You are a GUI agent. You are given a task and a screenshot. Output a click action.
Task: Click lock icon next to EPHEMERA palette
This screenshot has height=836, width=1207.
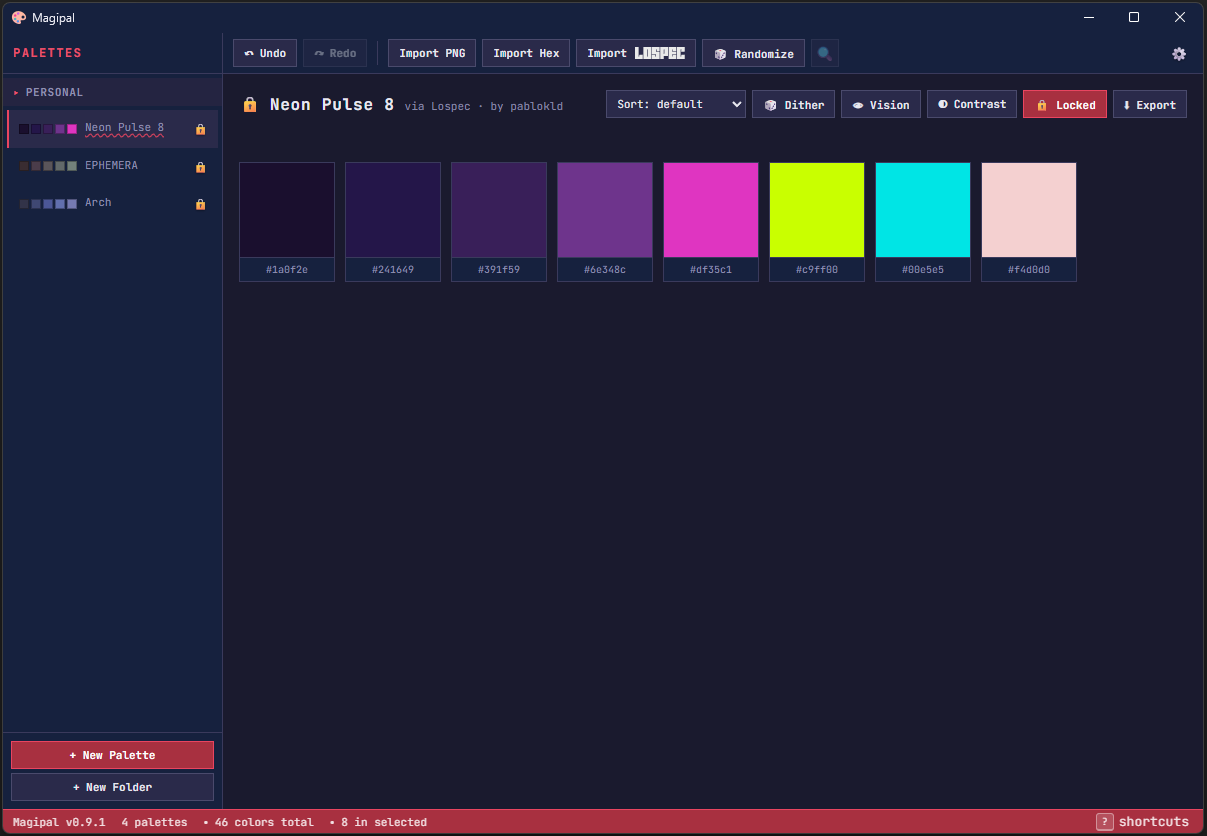tap(200, 167)
